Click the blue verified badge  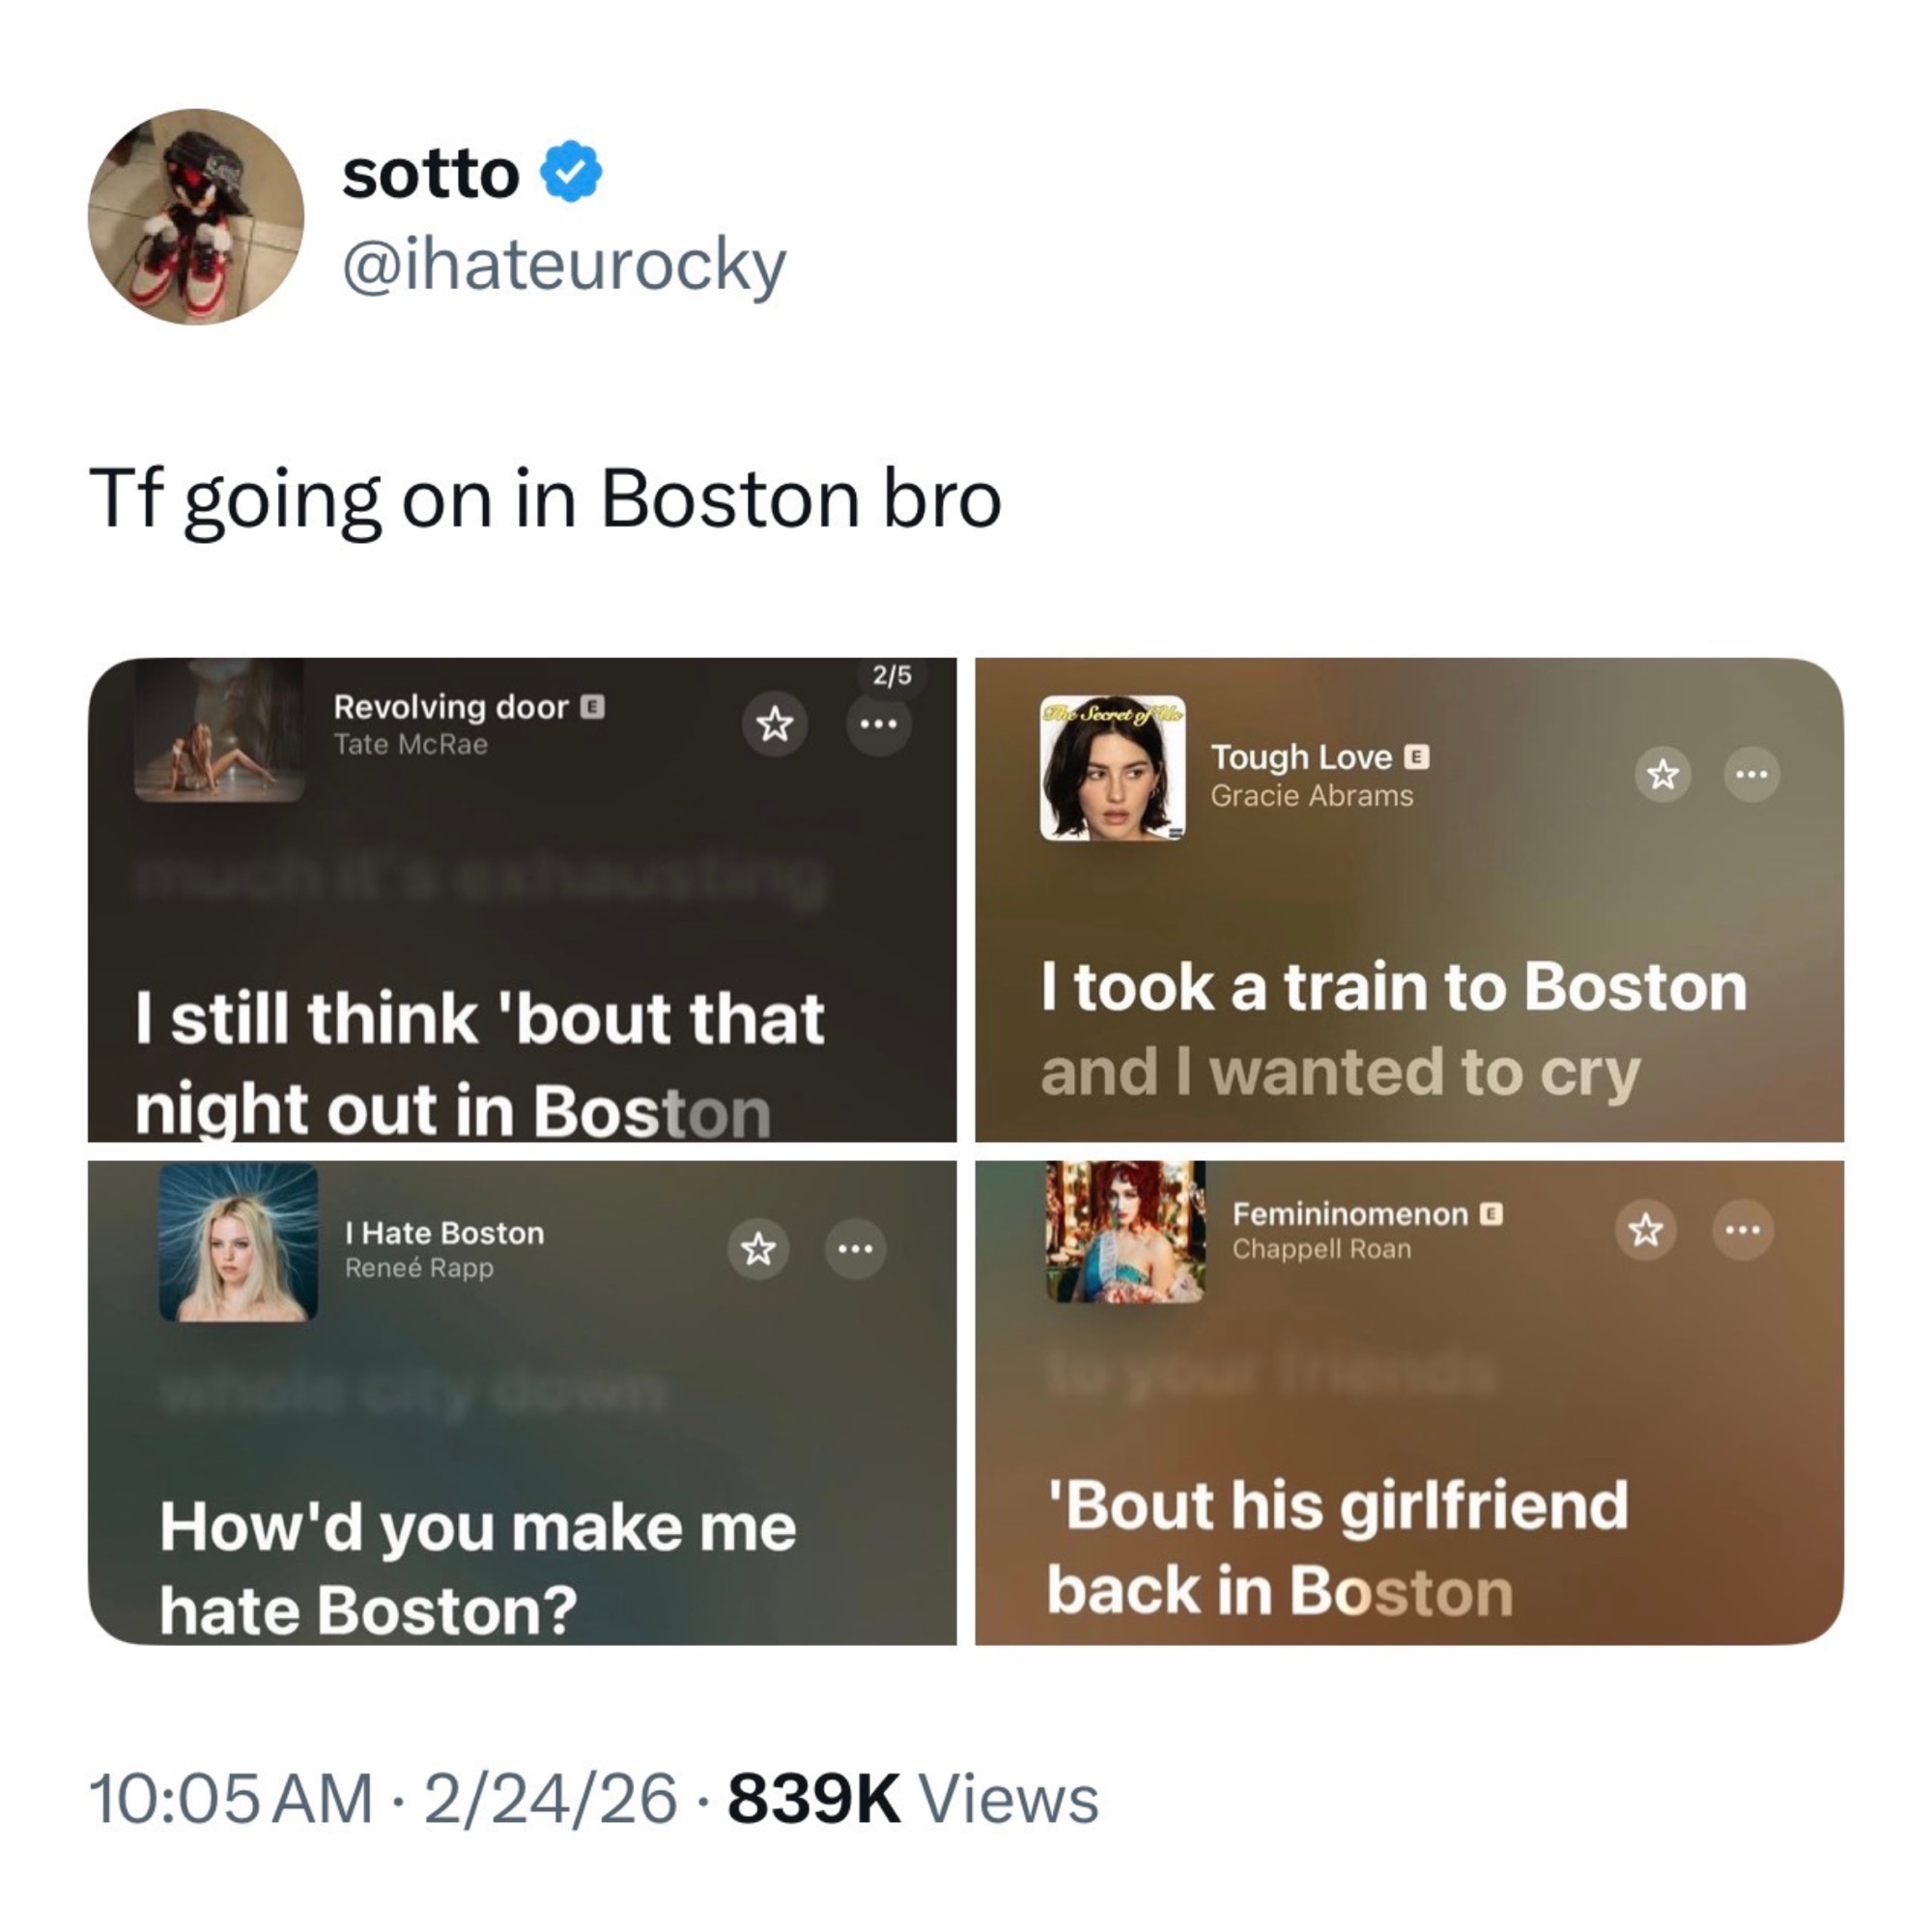pyautogui.click(x=571, y=173)
